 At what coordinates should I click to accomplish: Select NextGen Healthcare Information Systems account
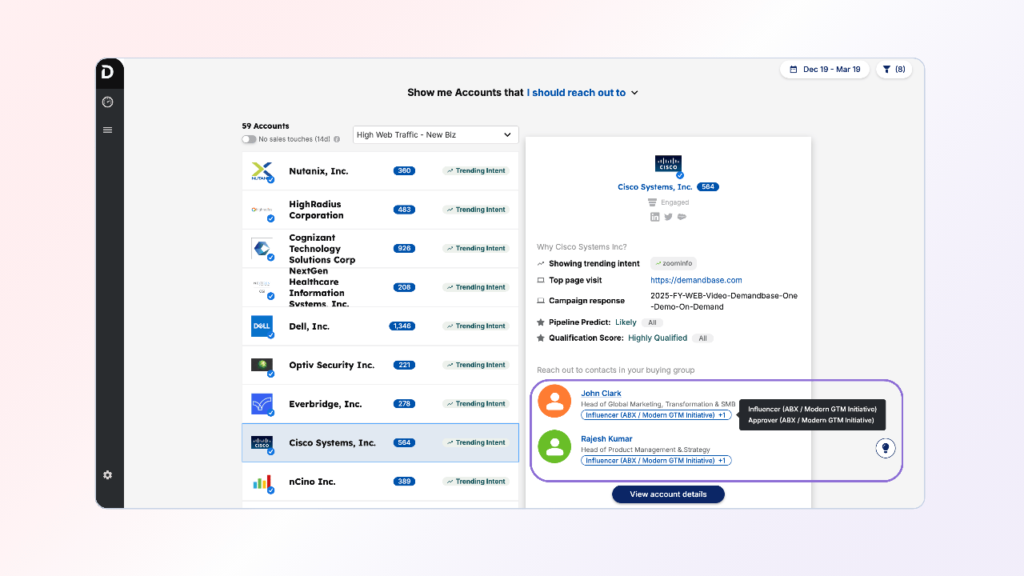click(319, 287)
